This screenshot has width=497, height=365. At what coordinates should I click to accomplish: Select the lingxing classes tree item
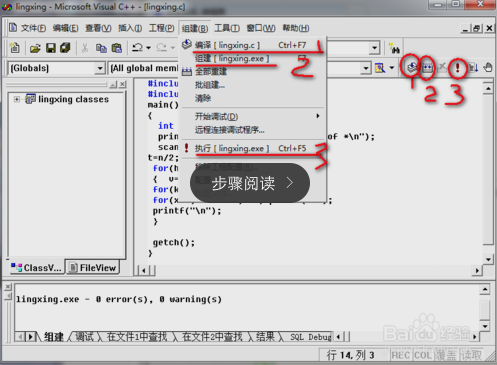[73, 99]
